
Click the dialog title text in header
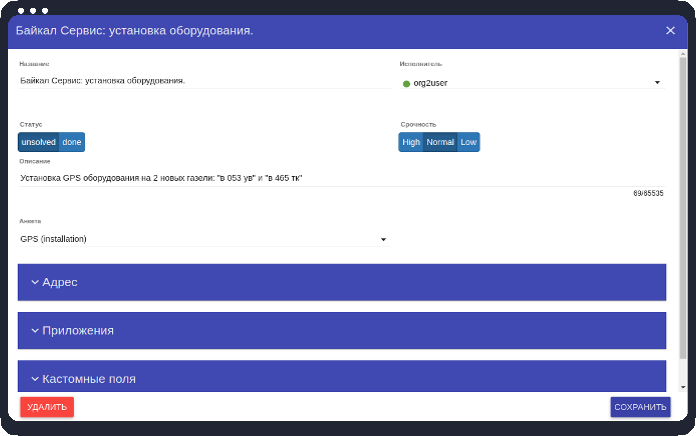pyautogui.click(x=134, y=31)
